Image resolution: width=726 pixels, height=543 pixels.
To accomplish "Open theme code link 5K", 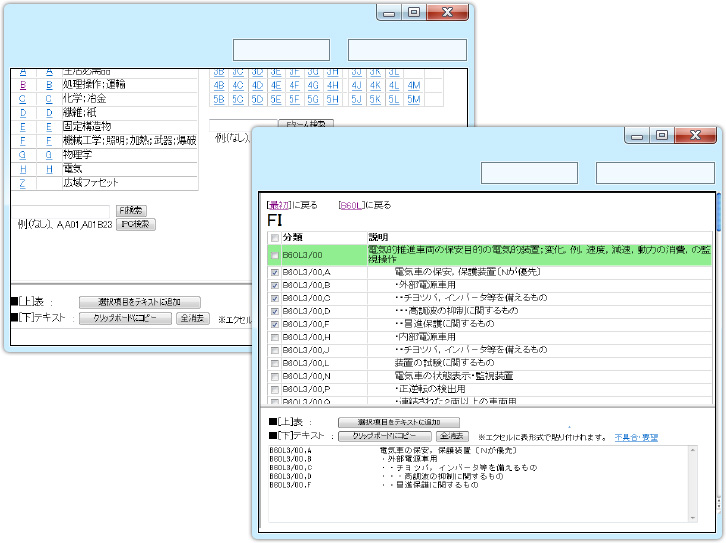I will [x=375, y=100].
